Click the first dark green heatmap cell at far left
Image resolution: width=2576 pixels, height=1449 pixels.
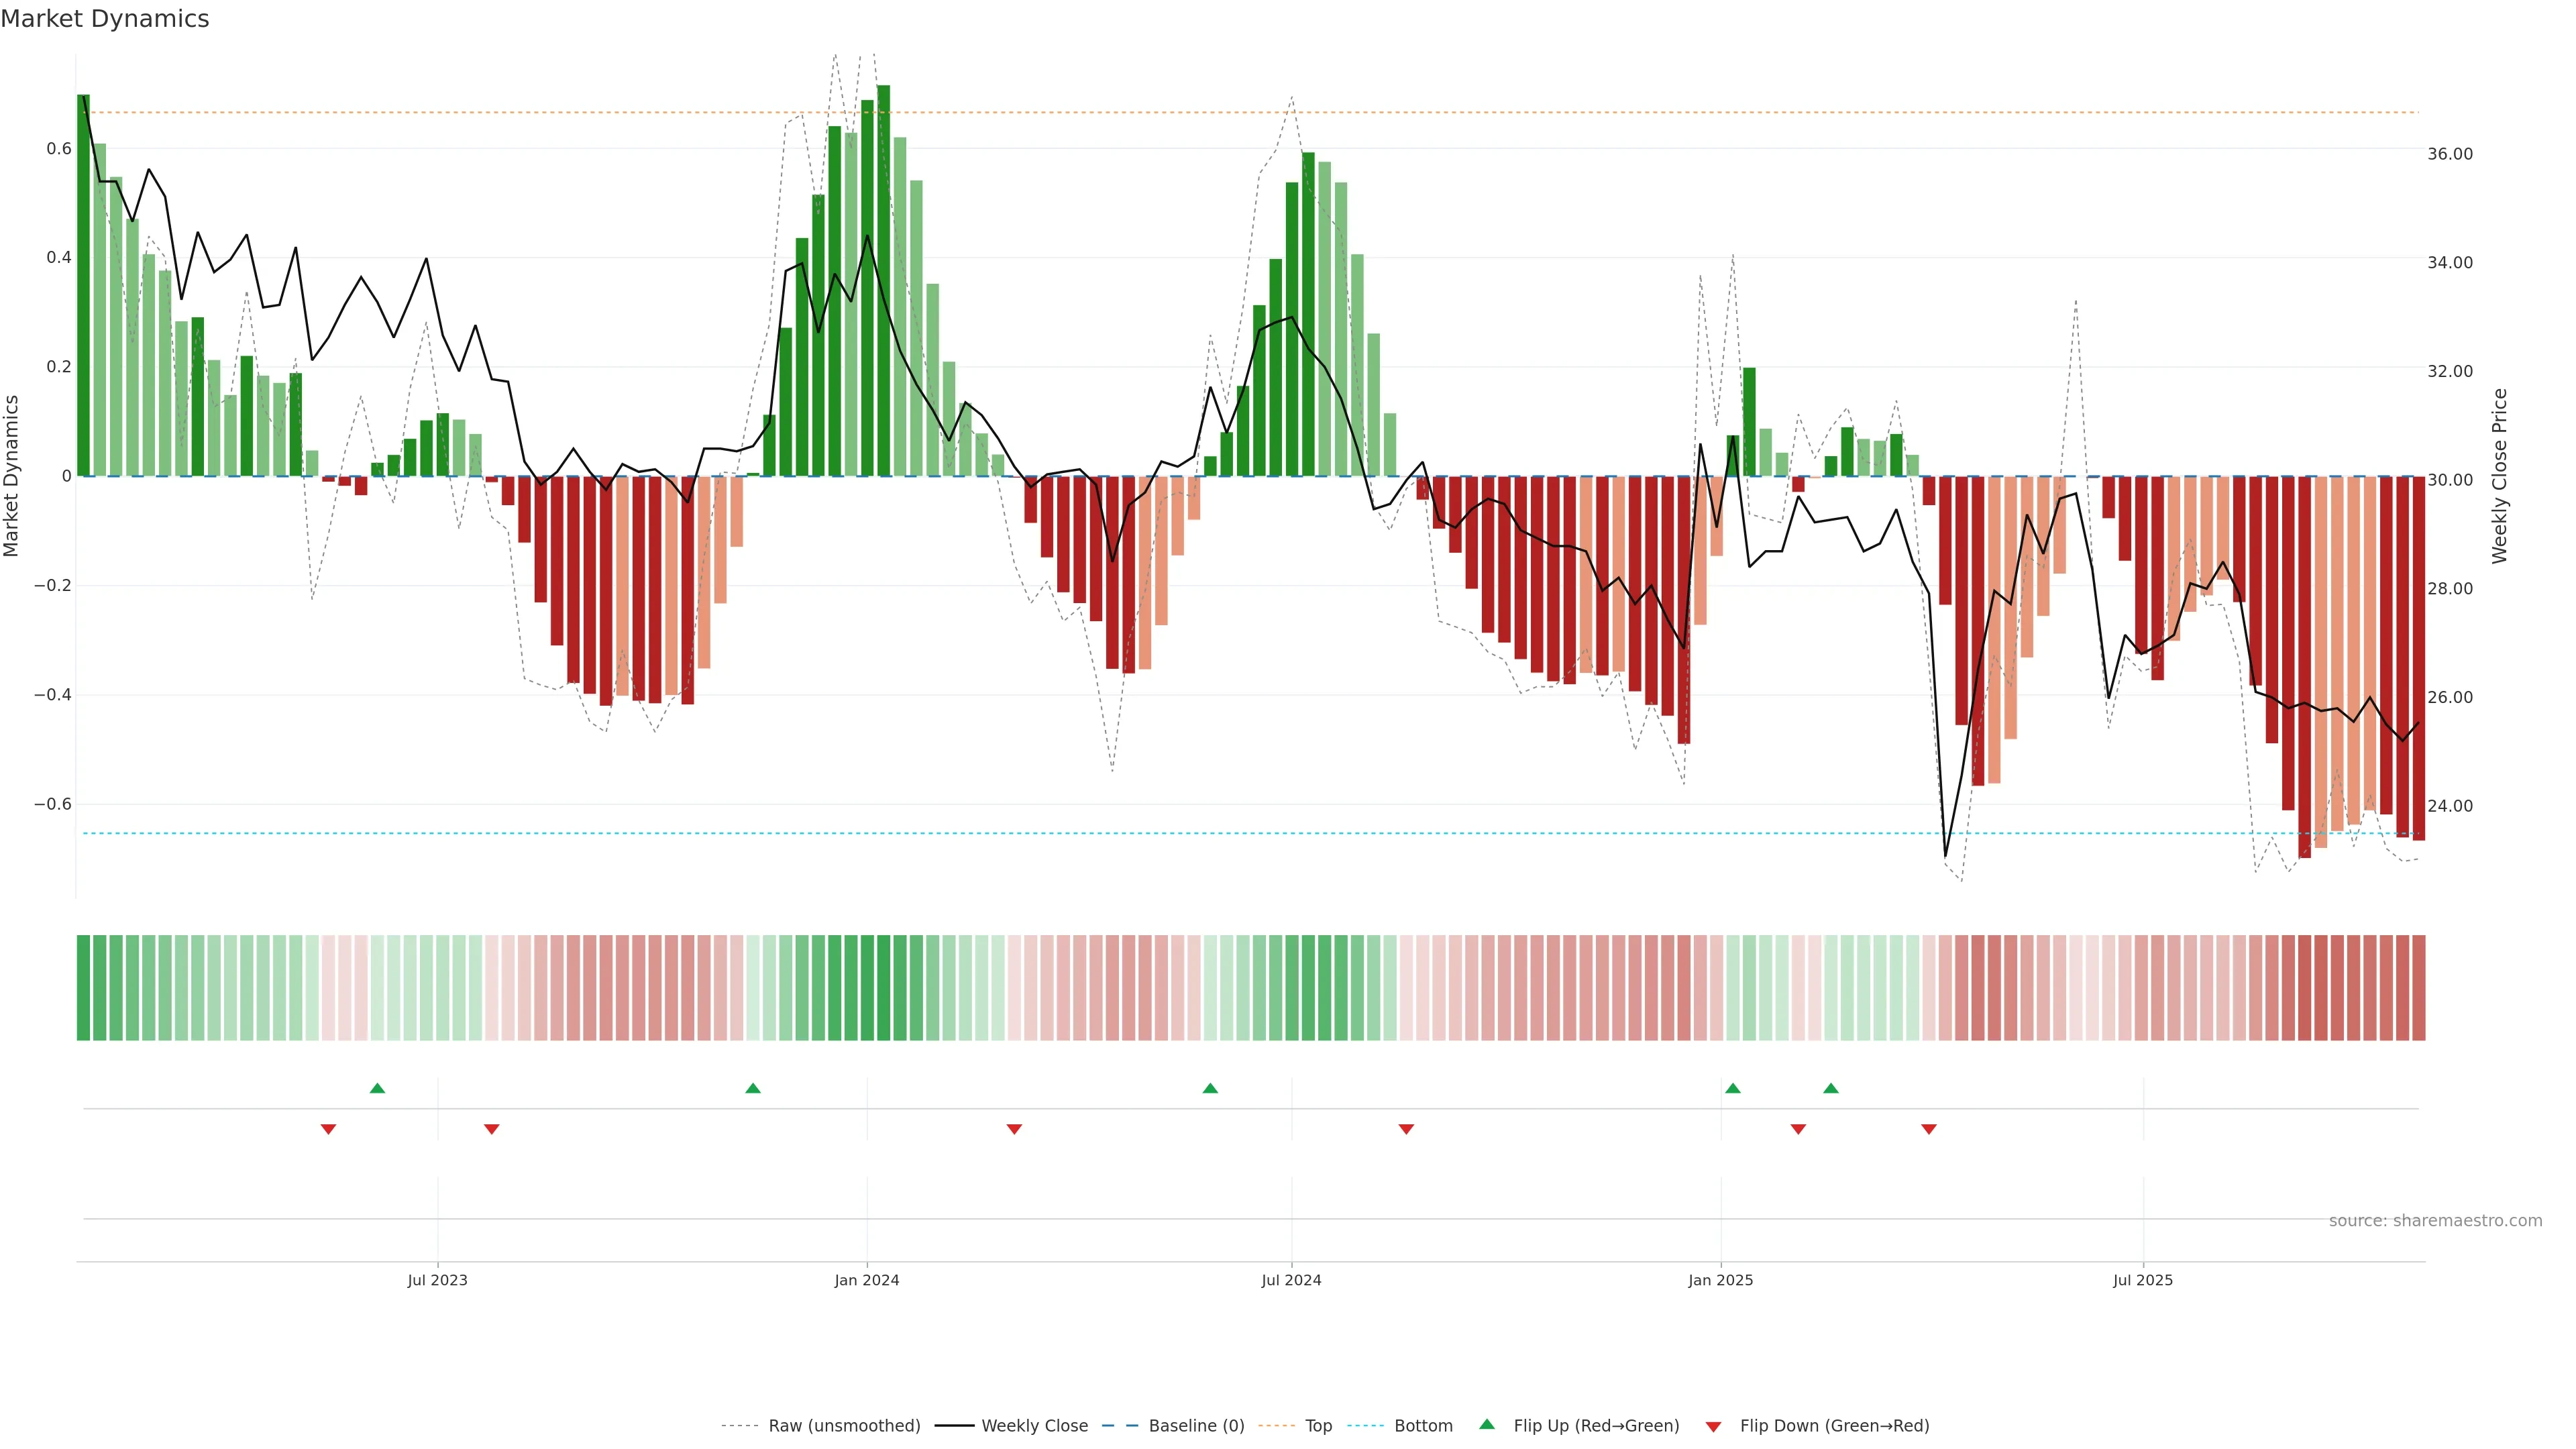83,987
